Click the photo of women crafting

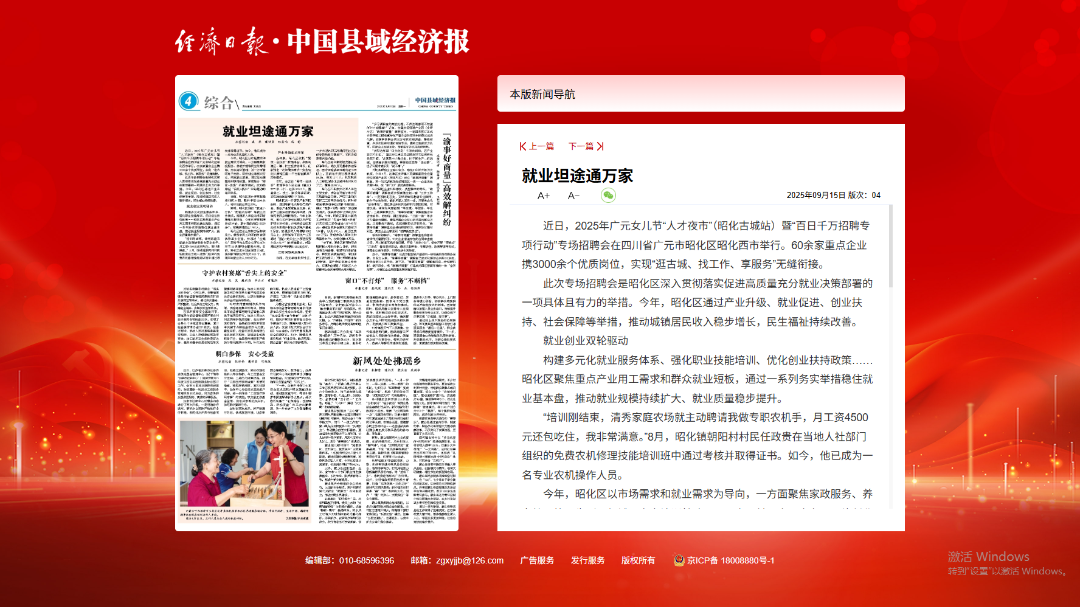pyautogui.click(x=243, y=465)
